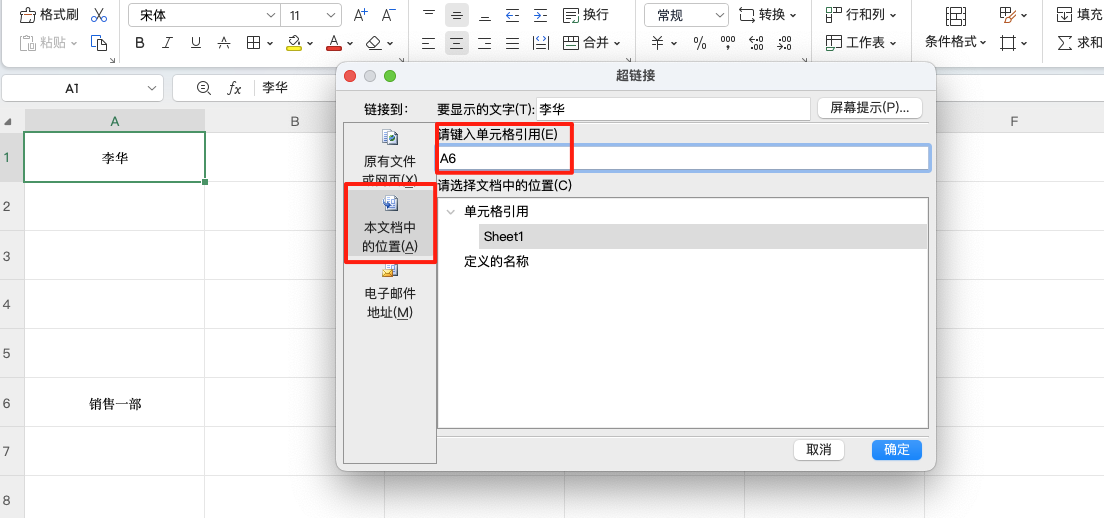
Task: Click the Format Painter (格式刷) icon
Action: click(27, 15)
